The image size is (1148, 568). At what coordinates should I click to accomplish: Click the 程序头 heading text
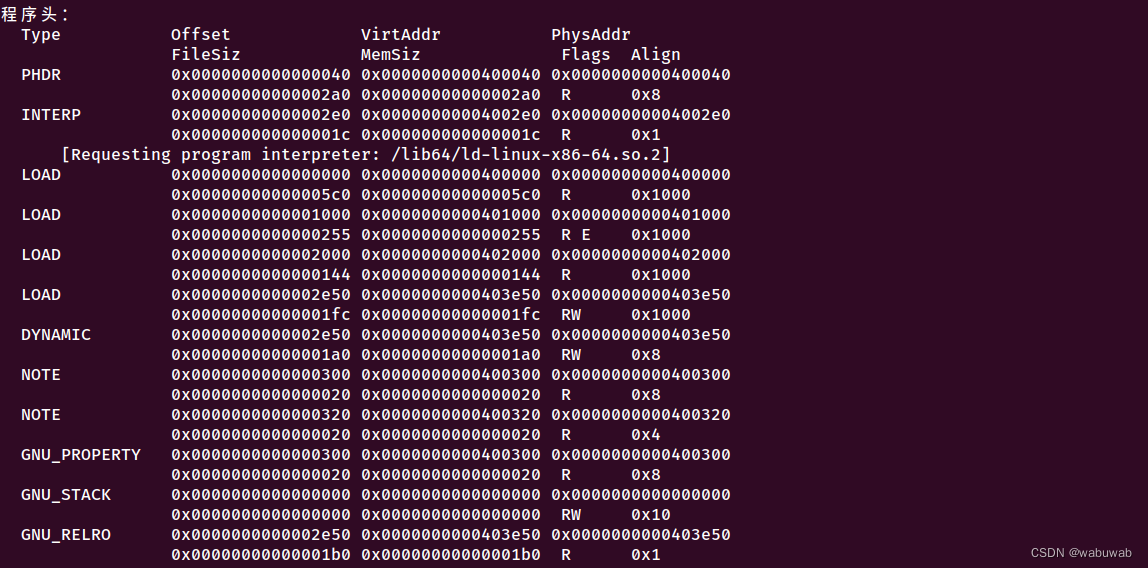[31, 15]
